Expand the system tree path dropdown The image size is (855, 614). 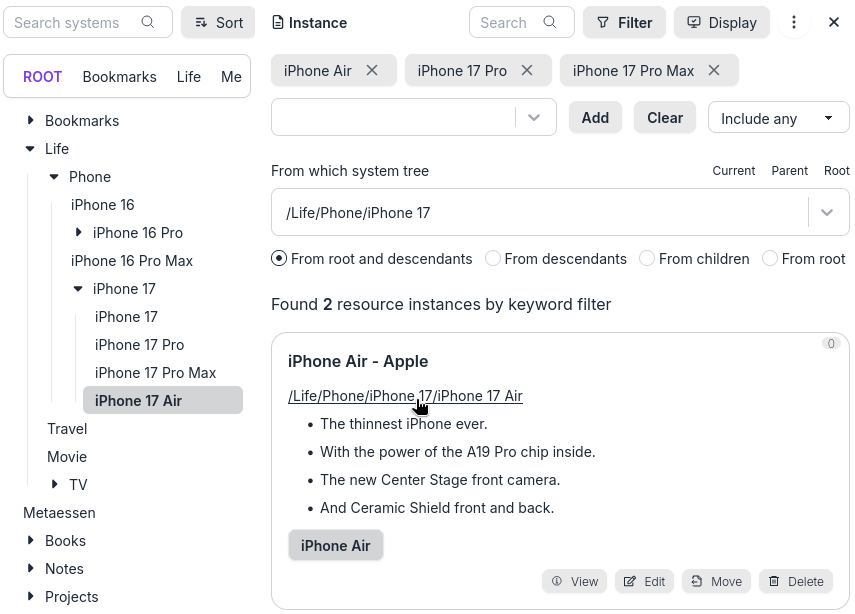click(827, 213)
